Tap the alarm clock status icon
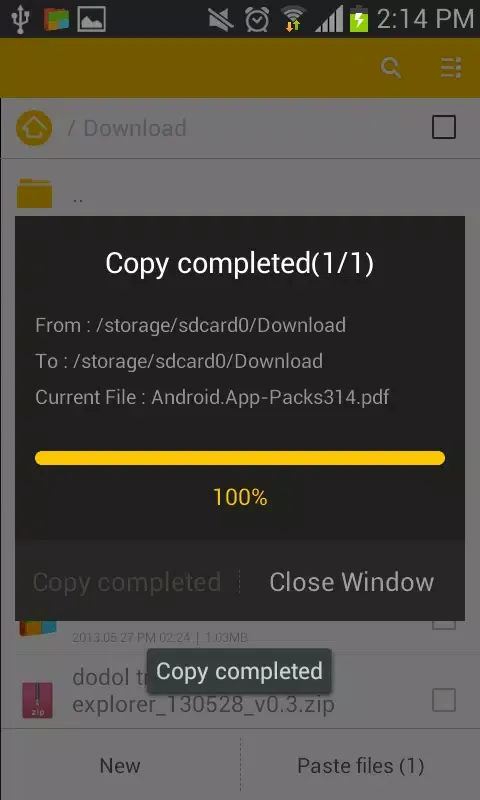 (257, 19)
